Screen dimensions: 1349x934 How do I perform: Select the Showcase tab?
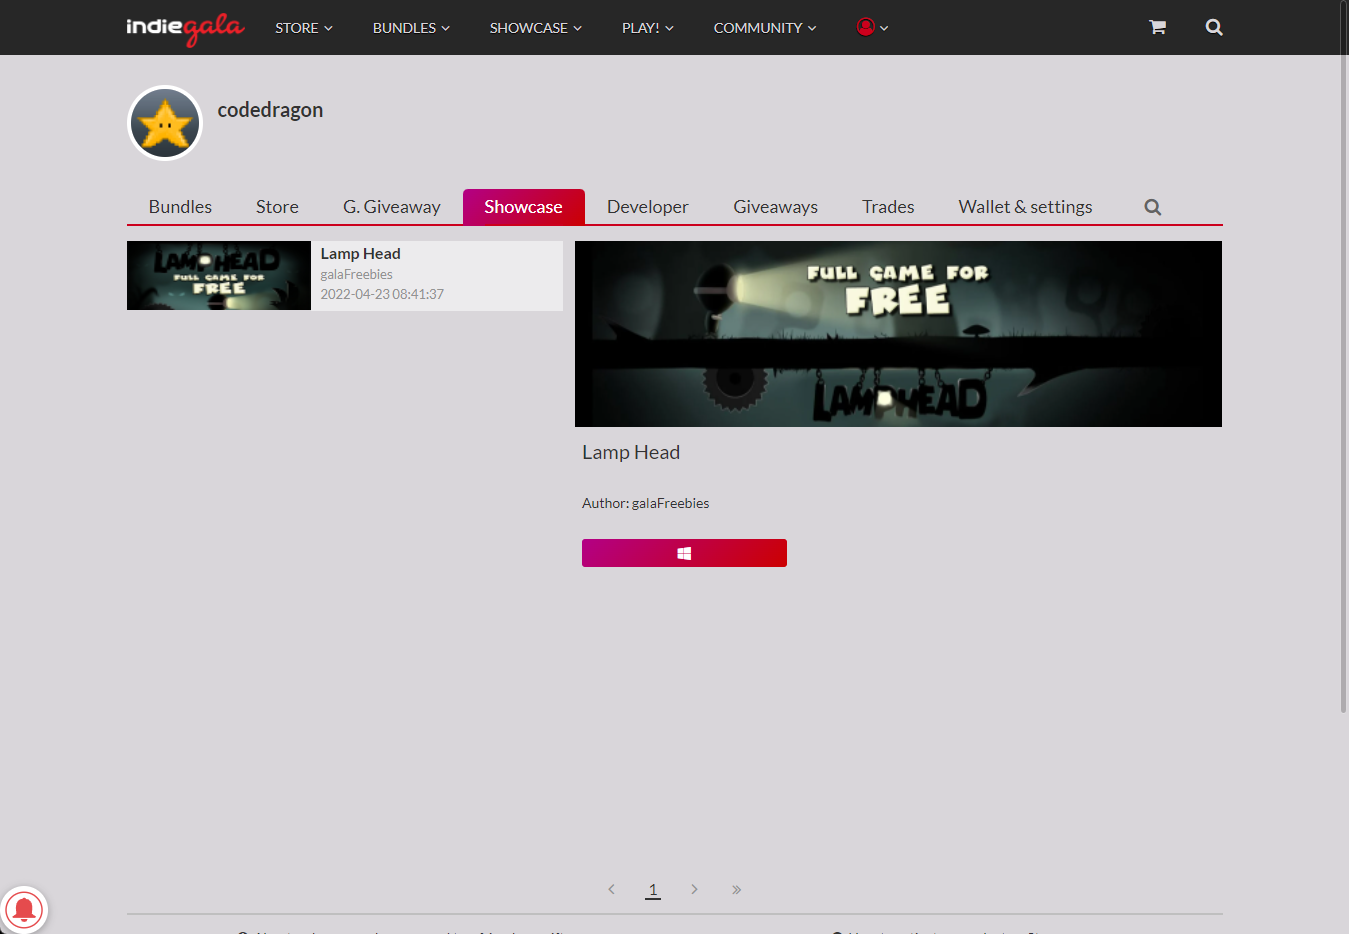523,207
